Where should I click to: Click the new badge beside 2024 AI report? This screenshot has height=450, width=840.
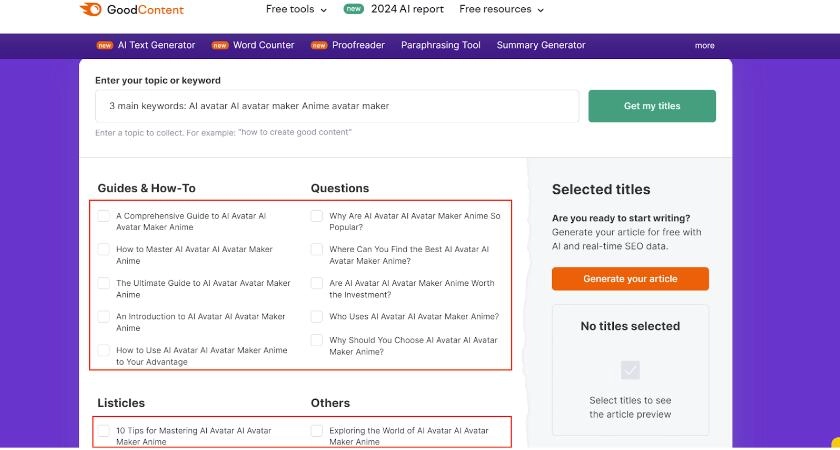[x=353, y=9]
